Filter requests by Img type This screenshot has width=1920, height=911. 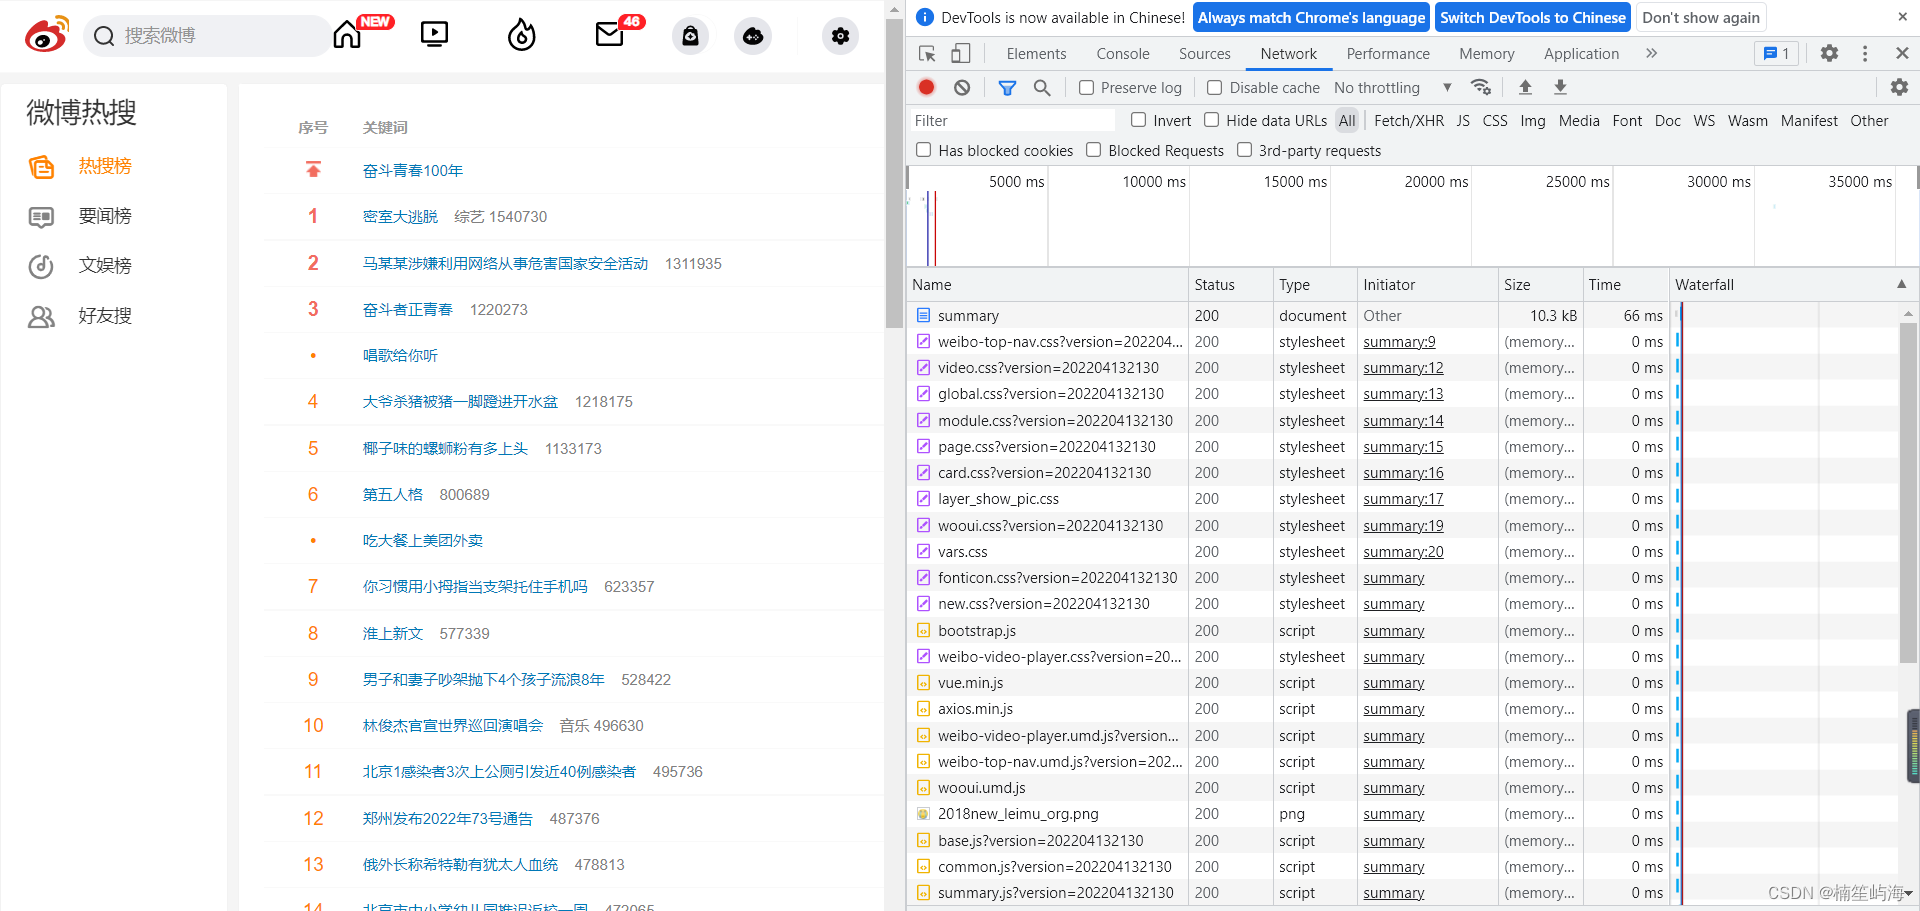[1532, 121]
